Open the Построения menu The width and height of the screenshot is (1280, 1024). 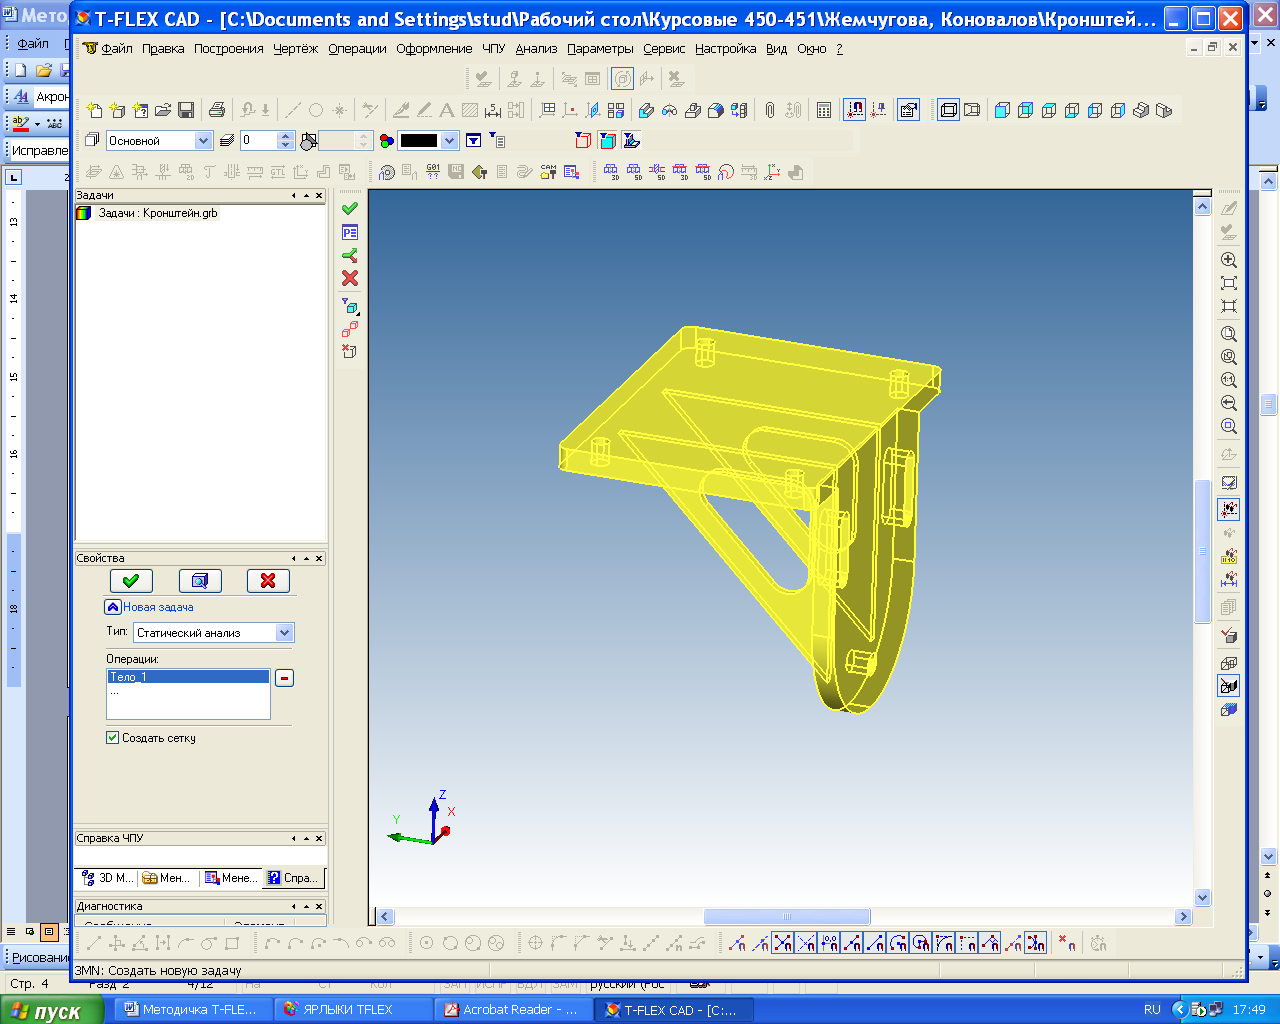coord(228,49)
